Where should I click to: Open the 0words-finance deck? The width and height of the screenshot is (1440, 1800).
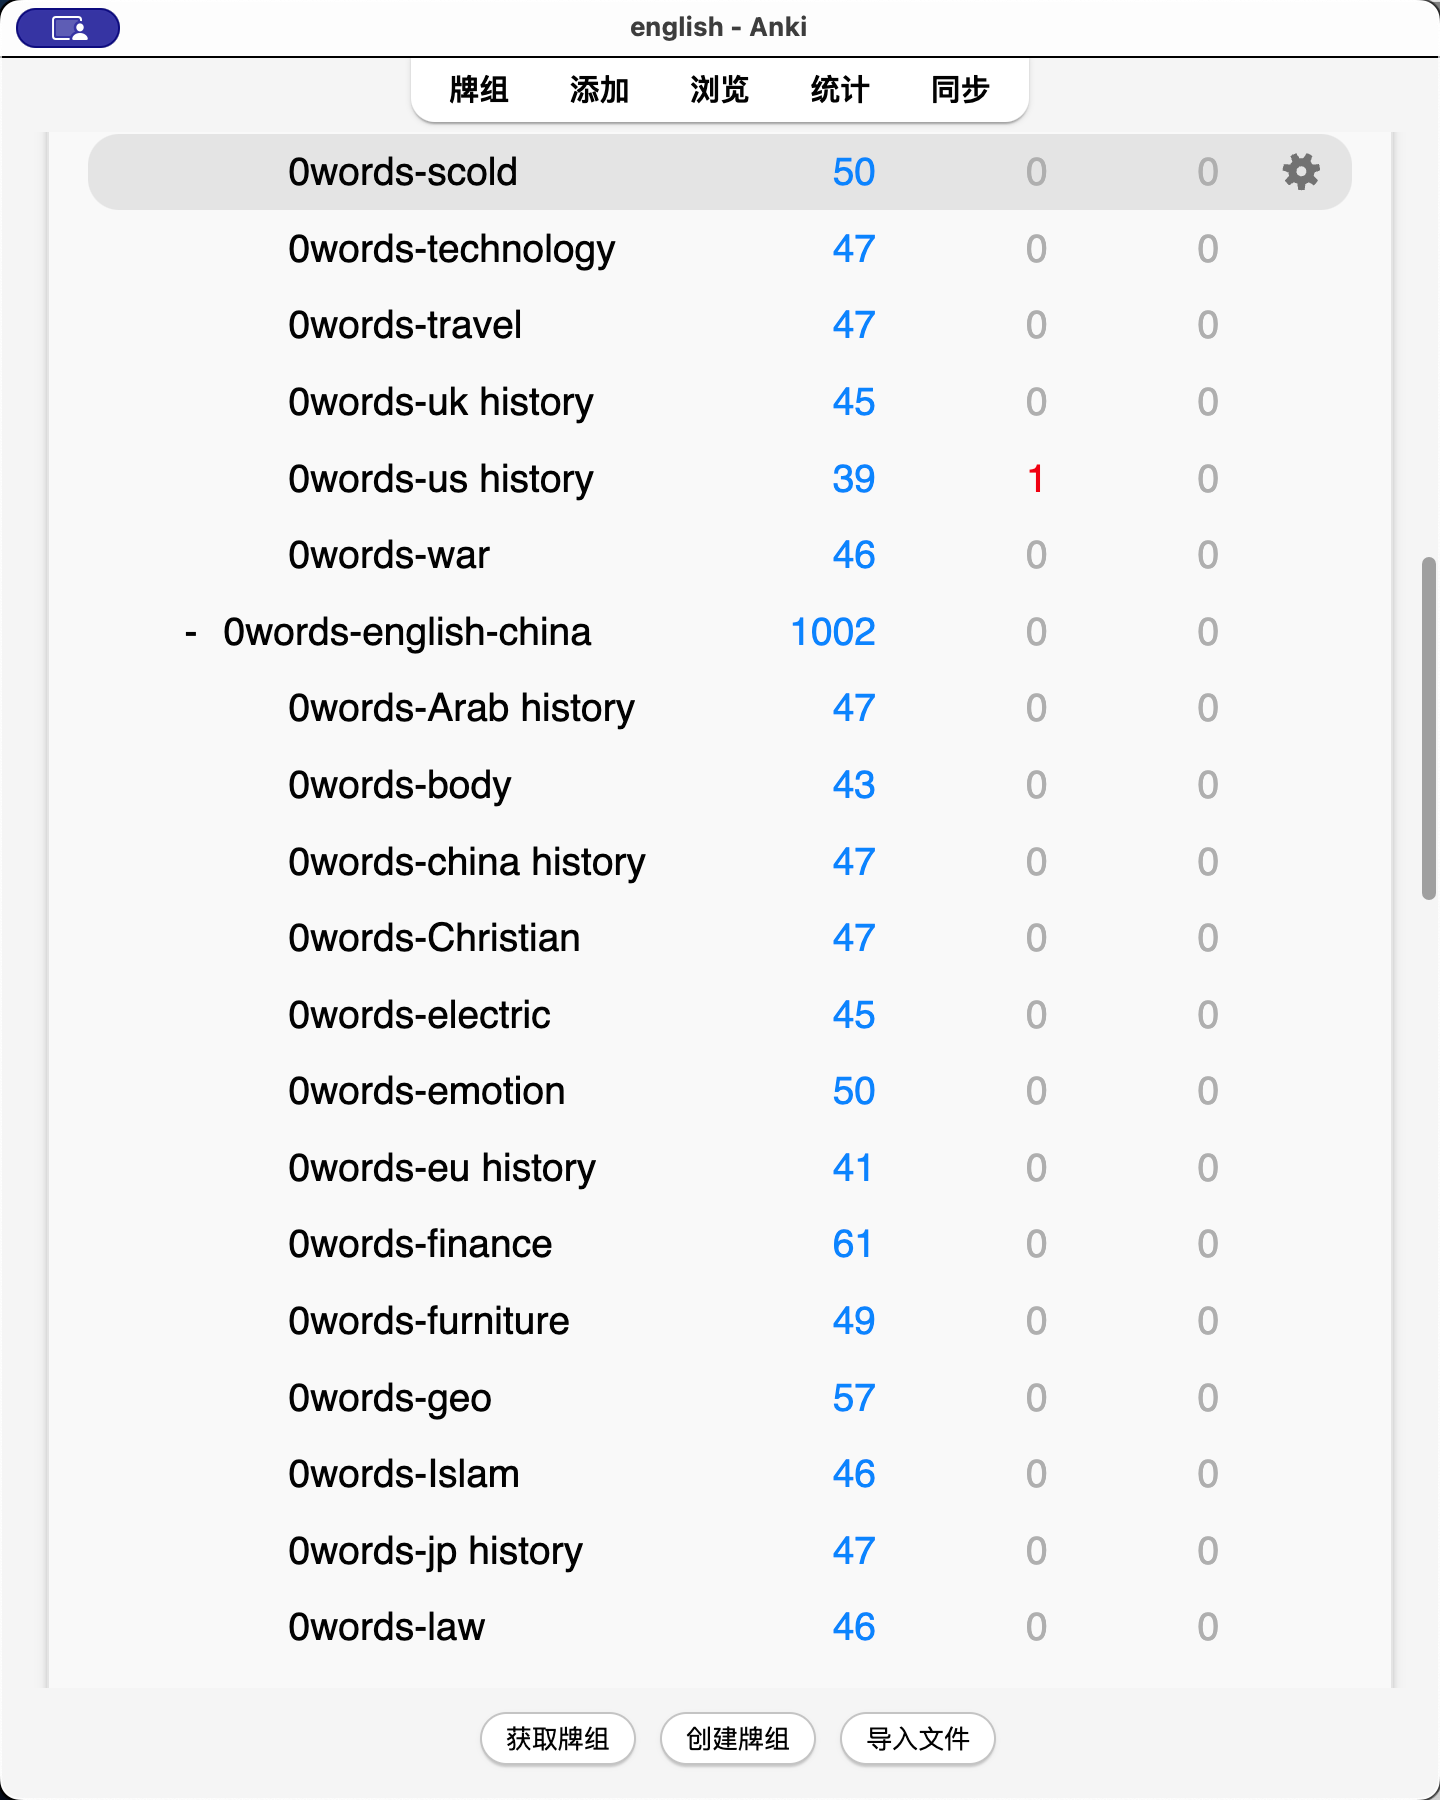click(x=420, y=1244)
